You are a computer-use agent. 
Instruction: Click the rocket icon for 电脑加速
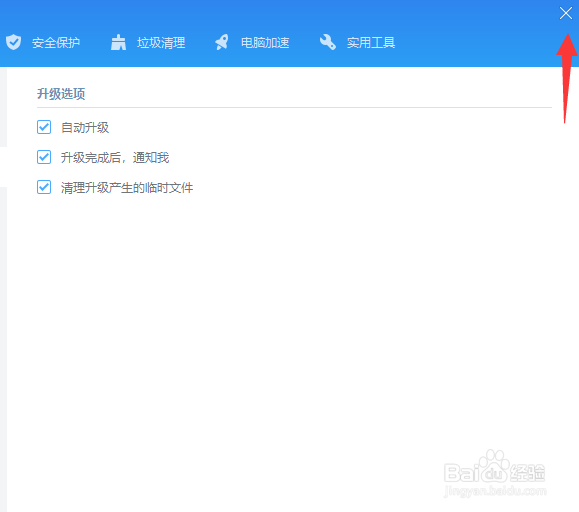[222, 42]
